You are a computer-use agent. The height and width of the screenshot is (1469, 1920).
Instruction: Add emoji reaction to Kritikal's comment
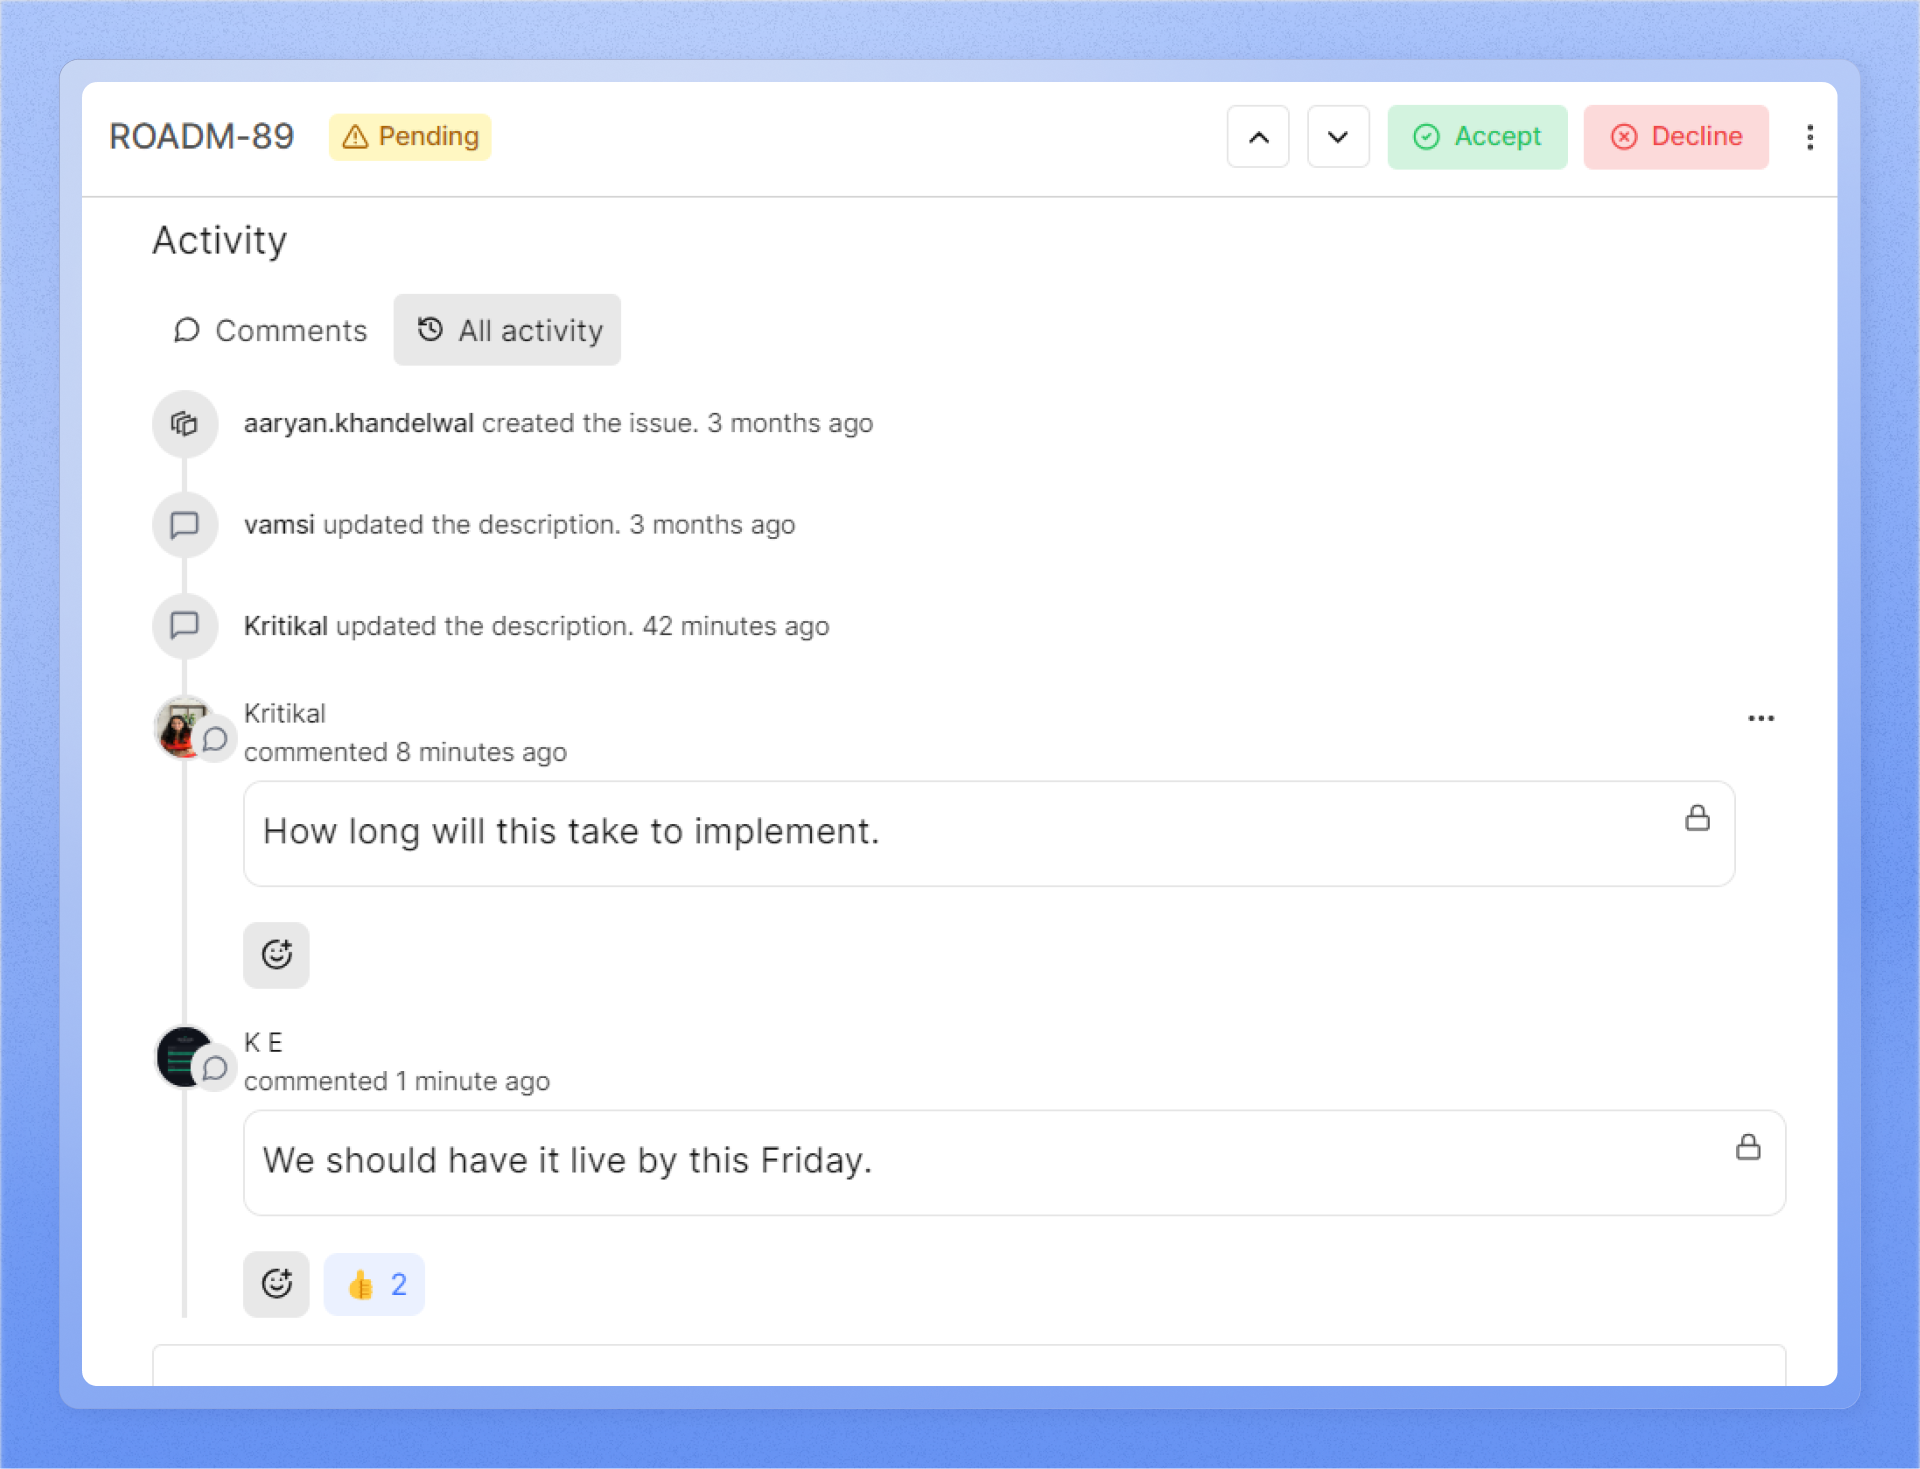pos(276,955)
